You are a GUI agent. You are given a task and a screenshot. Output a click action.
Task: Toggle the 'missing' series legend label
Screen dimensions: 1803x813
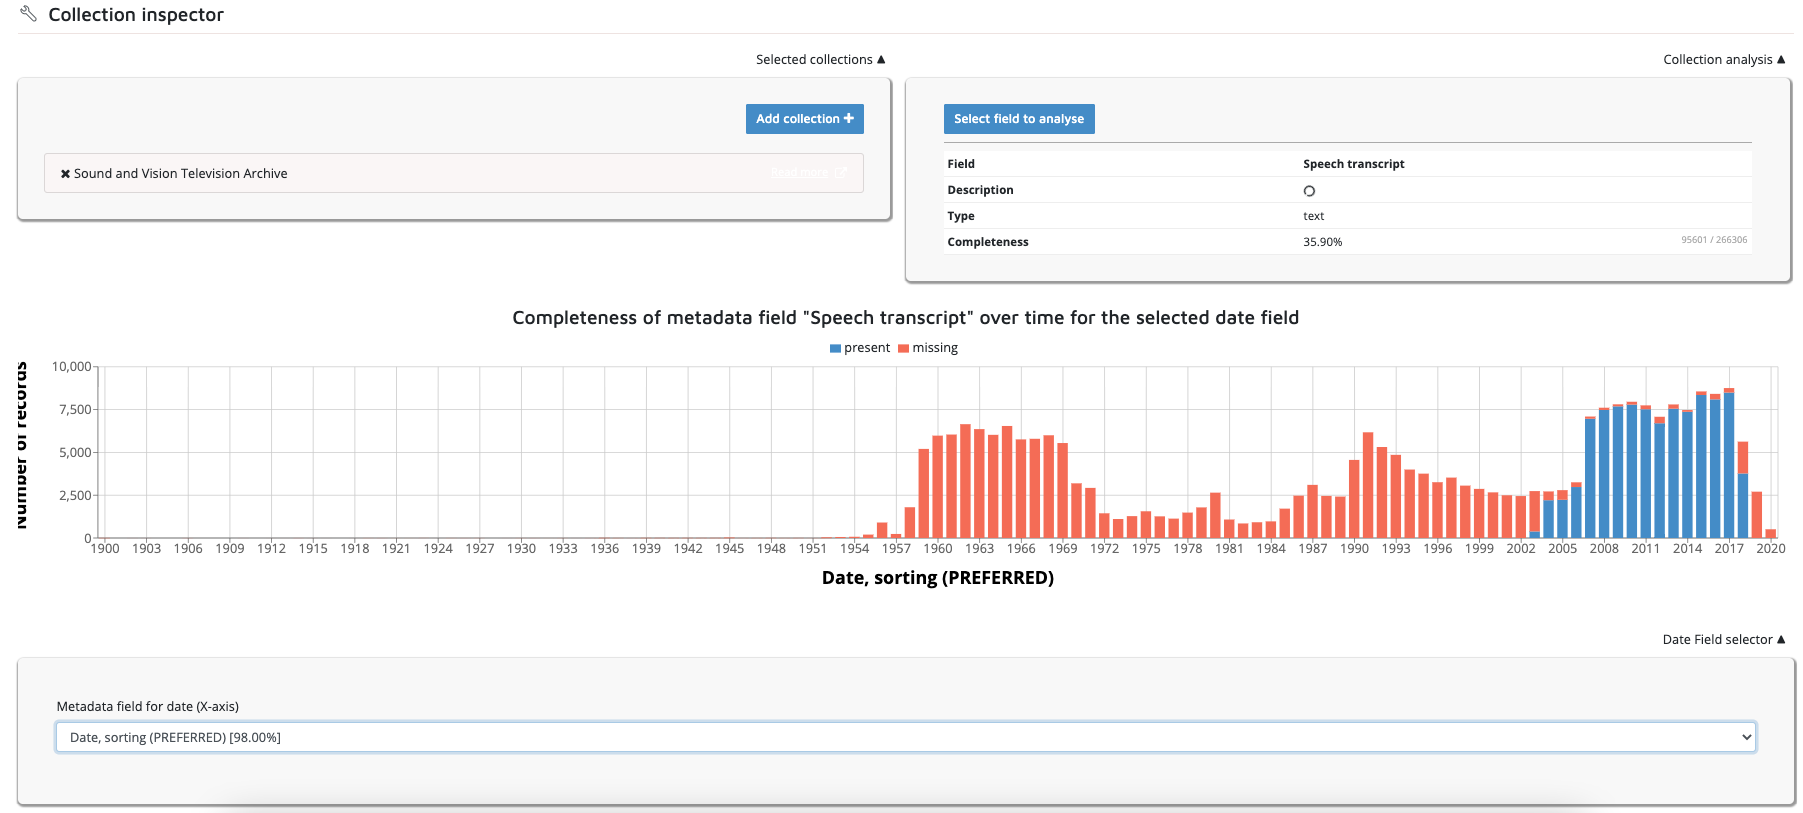pyautogui.click(x=935, y=348)
